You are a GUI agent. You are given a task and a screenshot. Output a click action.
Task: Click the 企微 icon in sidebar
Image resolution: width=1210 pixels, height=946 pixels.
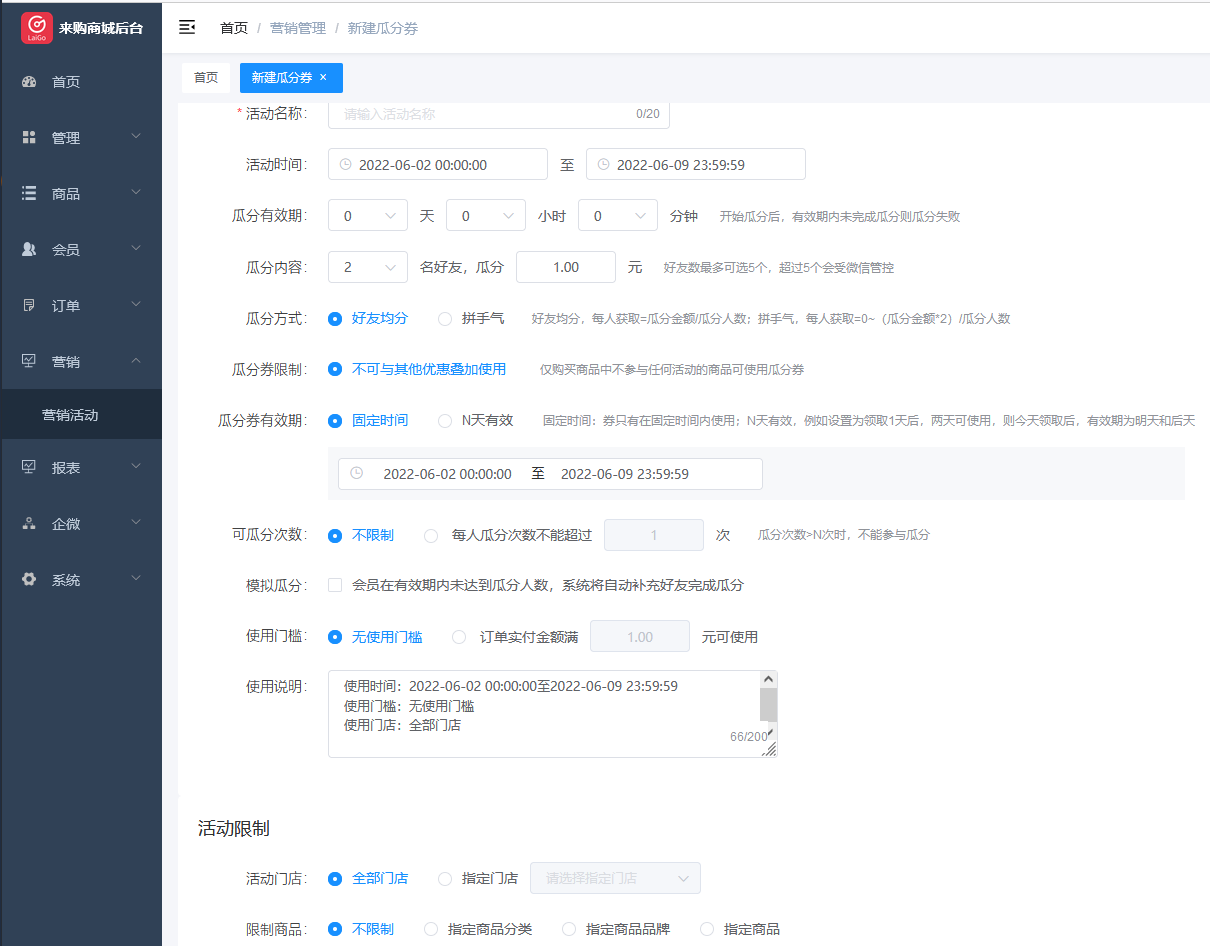[29, 524]
